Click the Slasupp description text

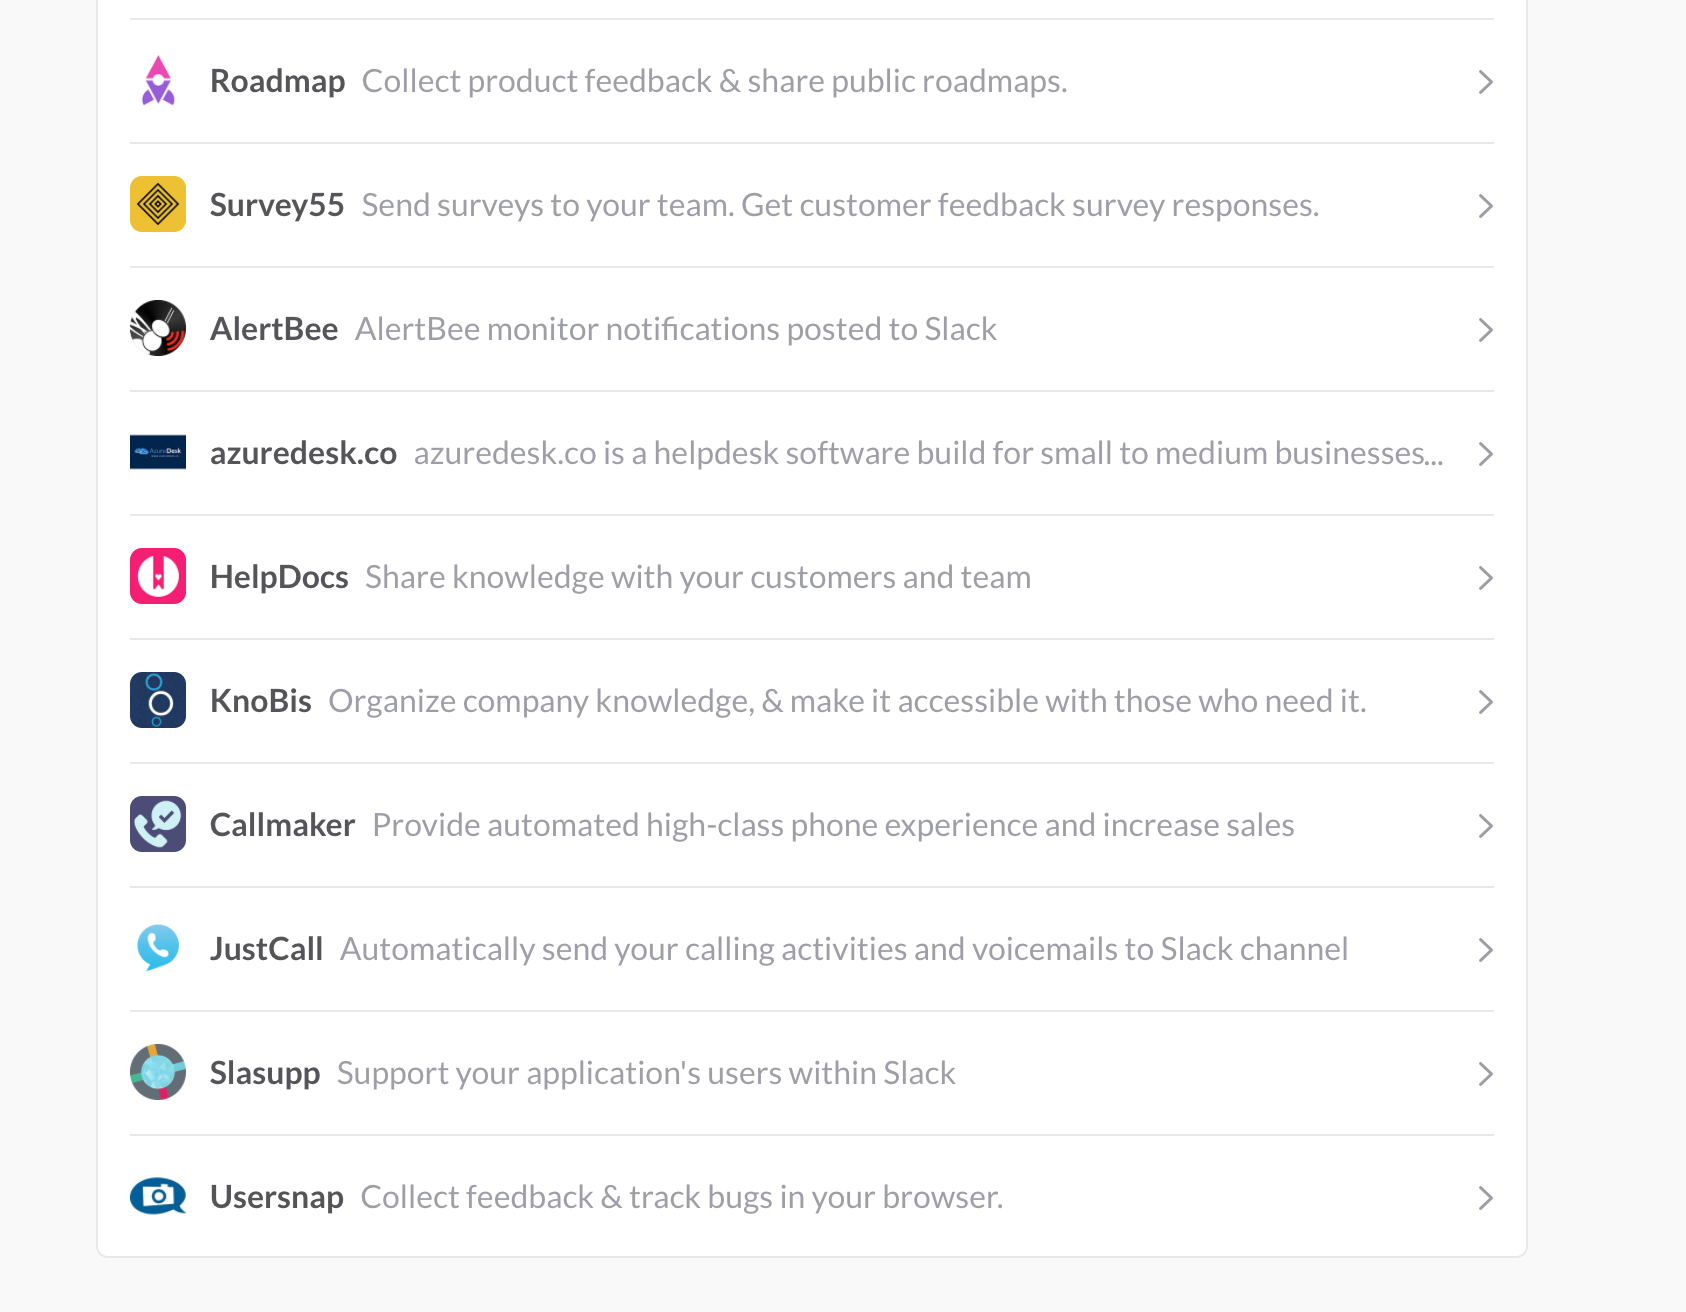(645, 1072)
